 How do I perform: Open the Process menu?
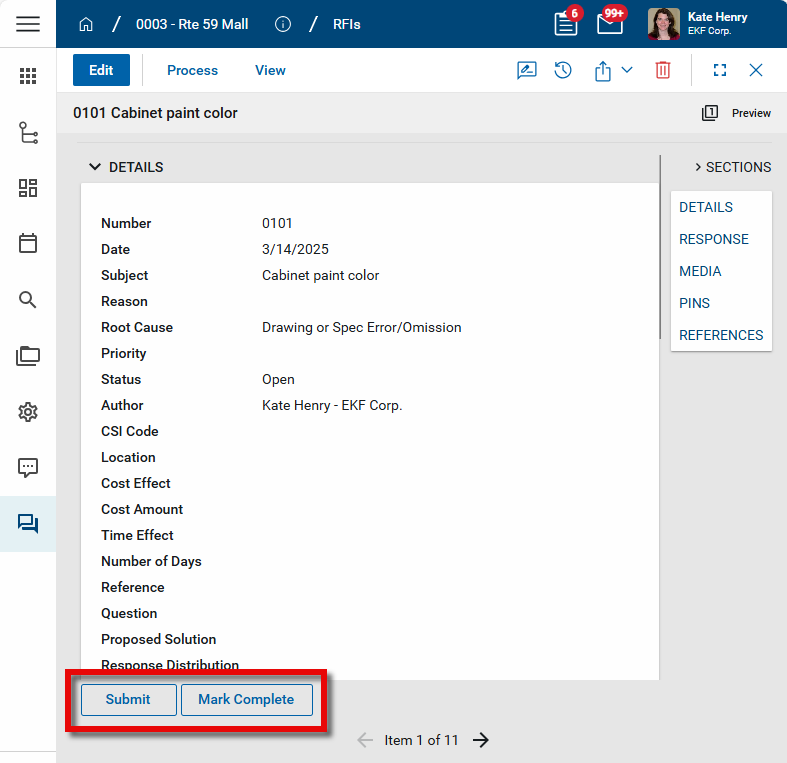point(192,70)
